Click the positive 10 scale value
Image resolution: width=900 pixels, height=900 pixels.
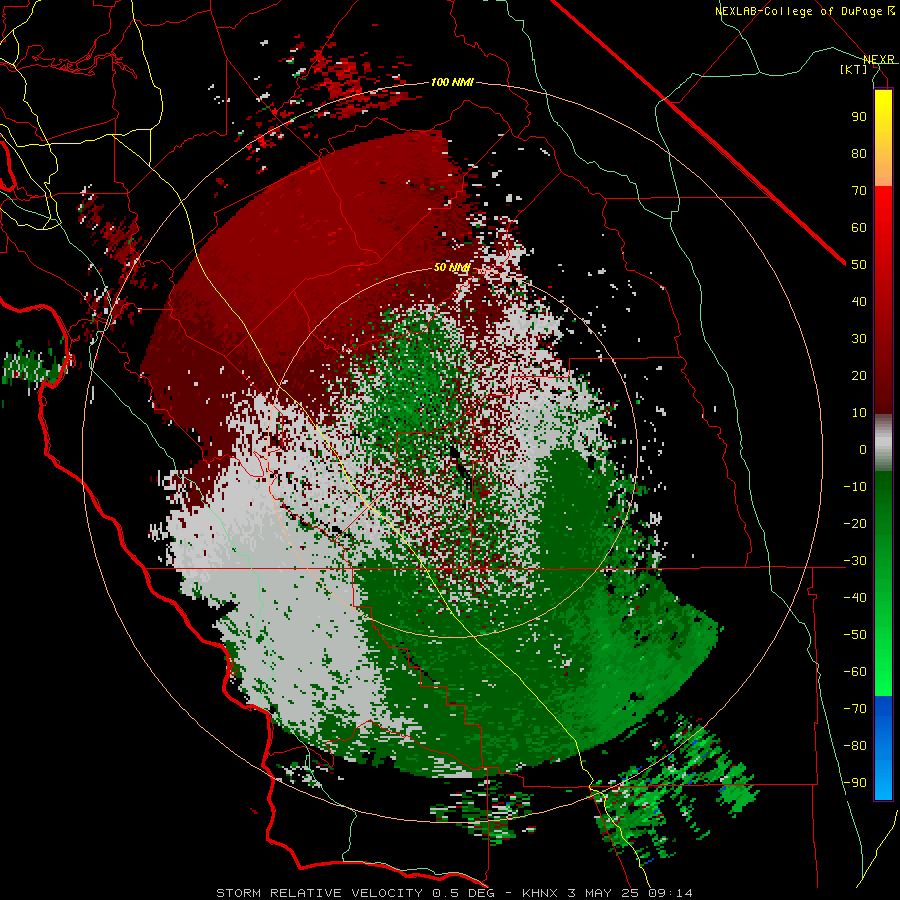click(x=859, y=413)
